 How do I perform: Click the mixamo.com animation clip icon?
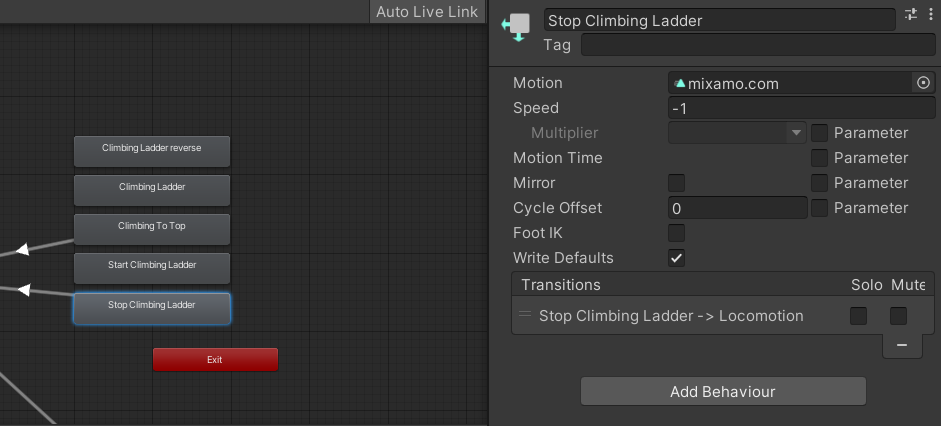tap(680, 84)
